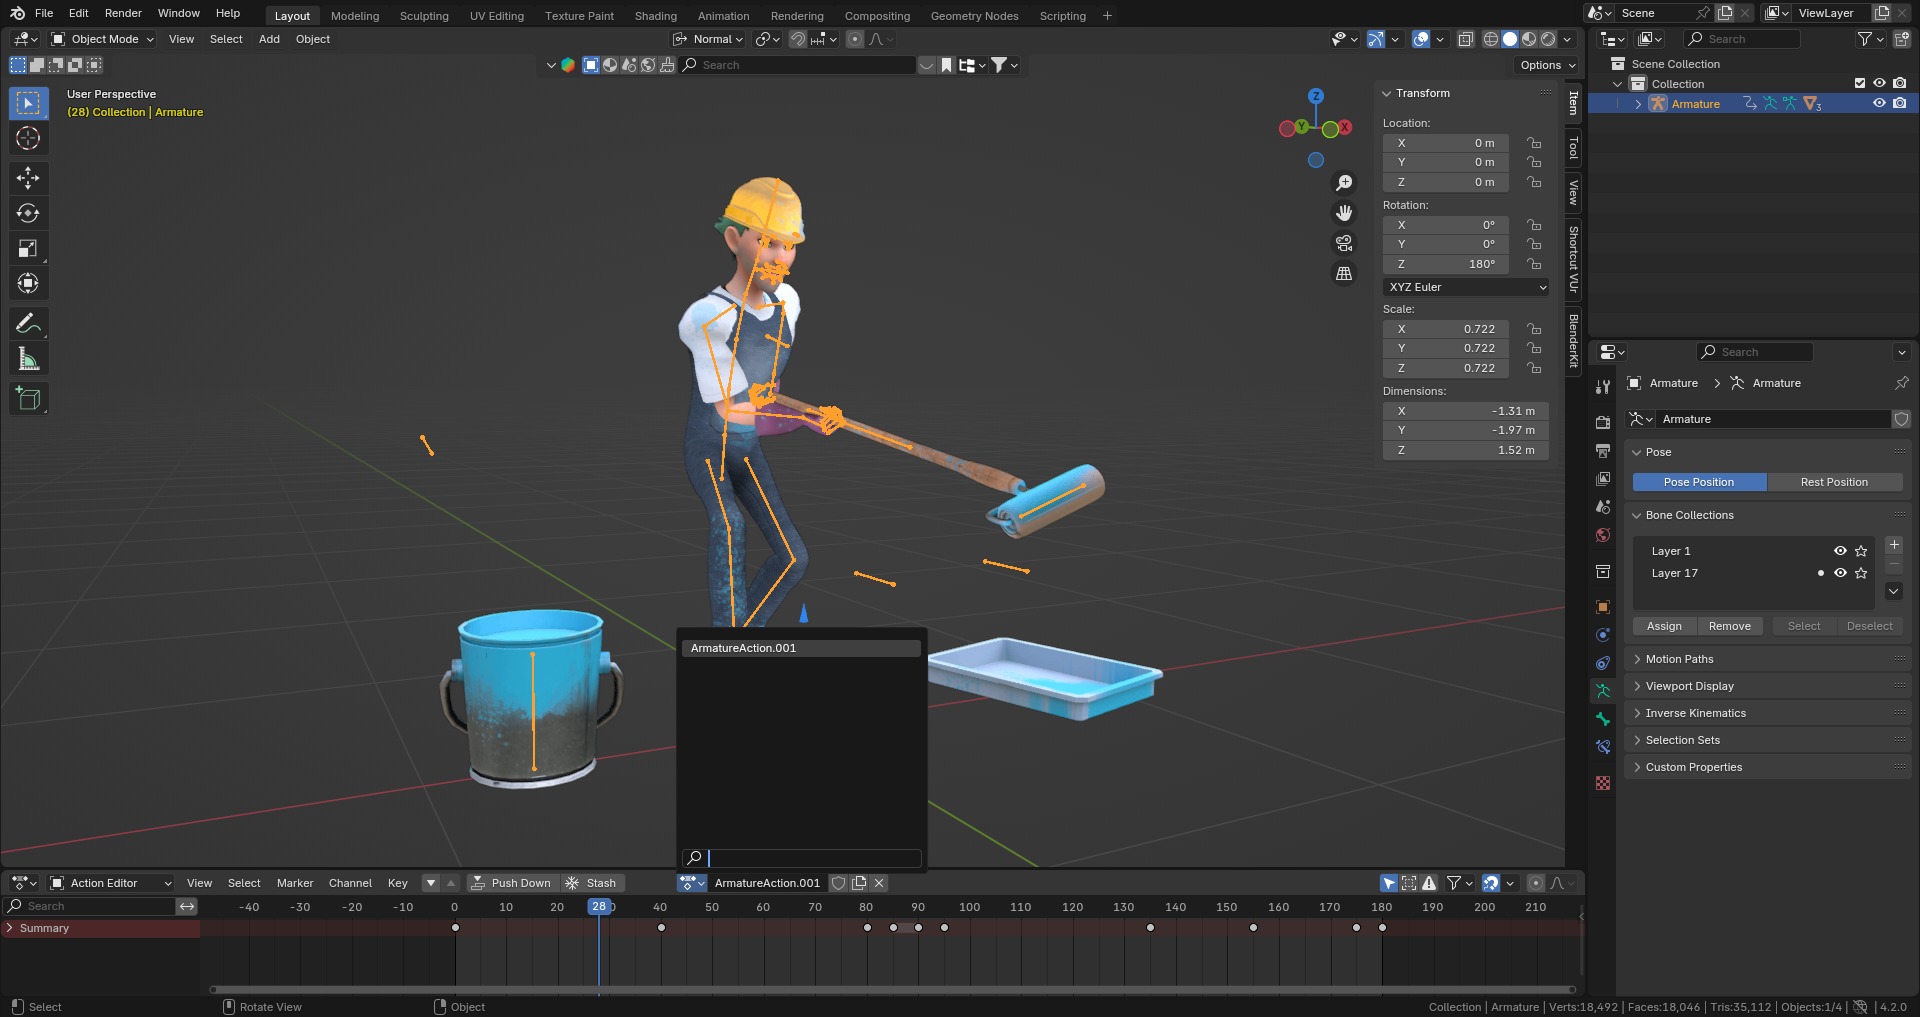Open the Action Editor mode dropdown

[x=111, y=883]
